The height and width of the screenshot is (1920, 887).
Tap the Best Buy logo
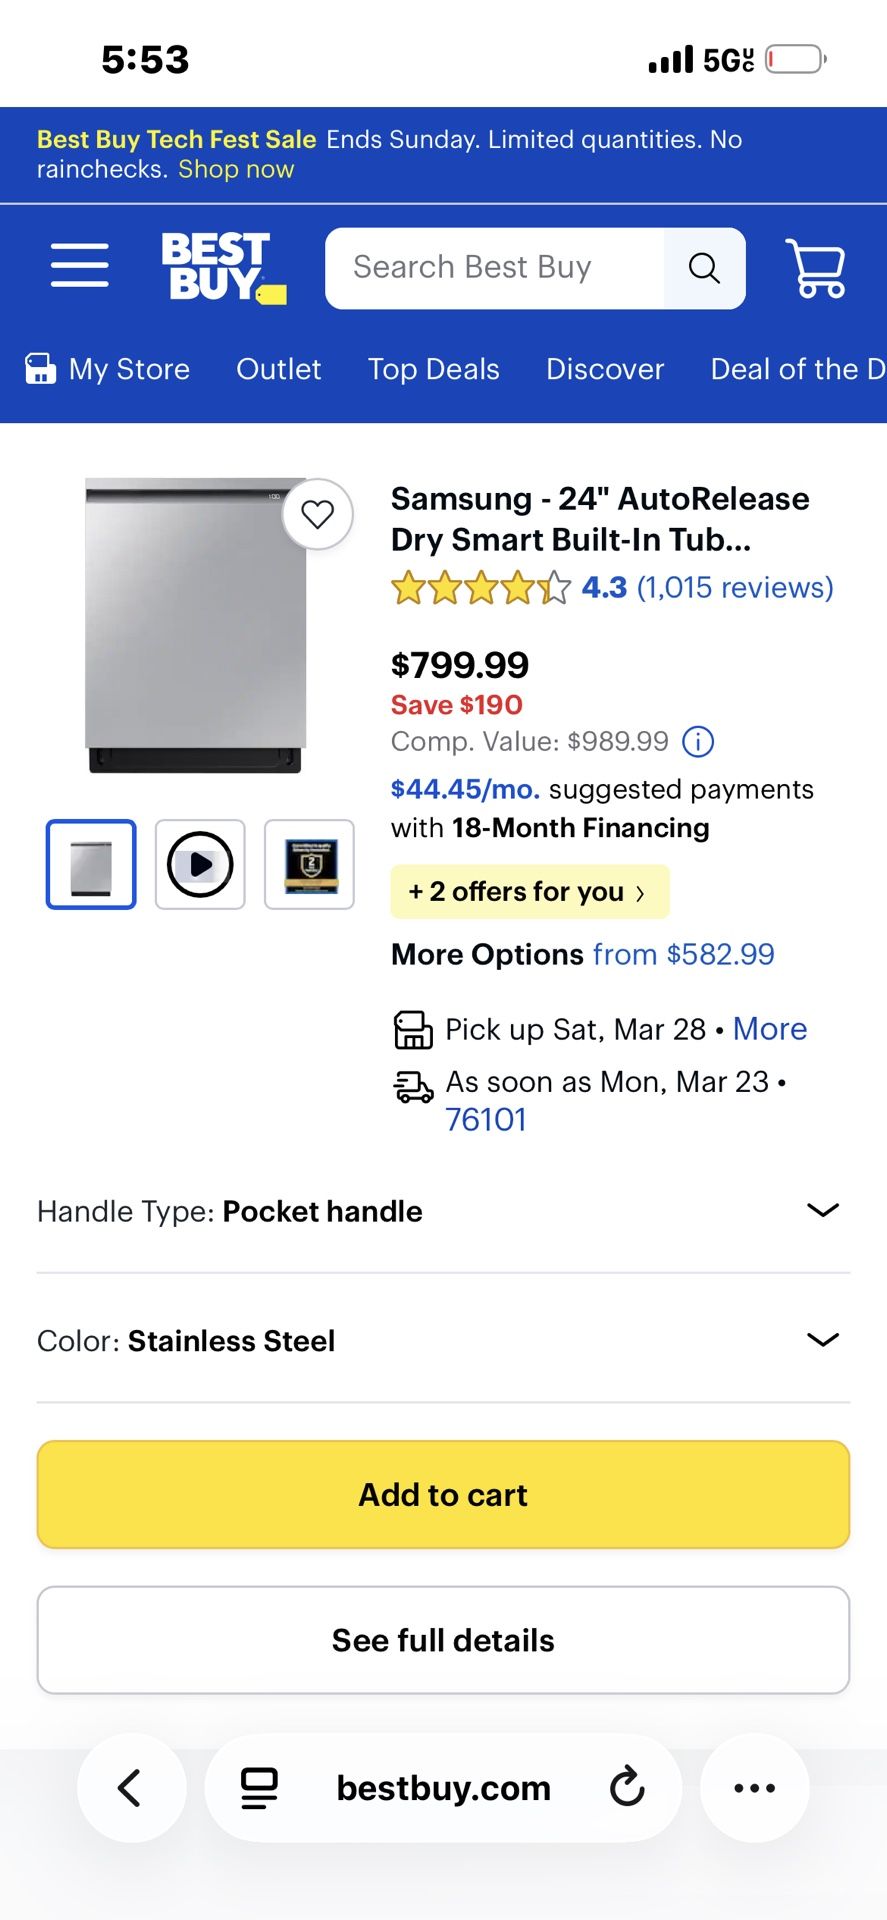pos(223,267)
